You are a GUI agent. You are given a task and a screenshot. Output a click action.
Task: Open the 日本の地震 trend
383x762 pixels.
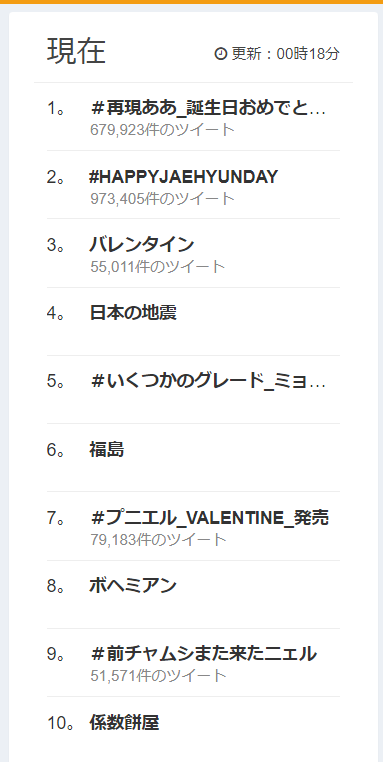coord(133,312)
